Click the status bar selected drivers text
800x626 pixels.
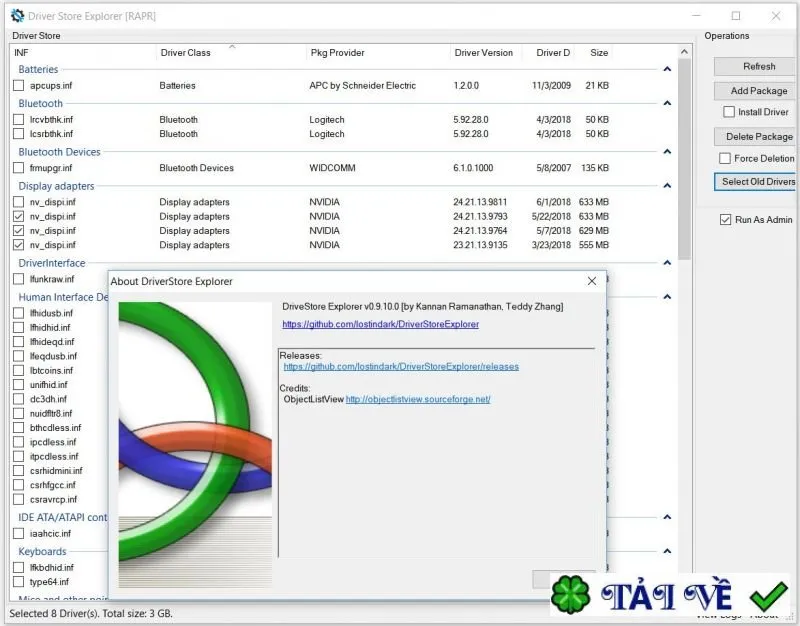click(x=91, y=613)
